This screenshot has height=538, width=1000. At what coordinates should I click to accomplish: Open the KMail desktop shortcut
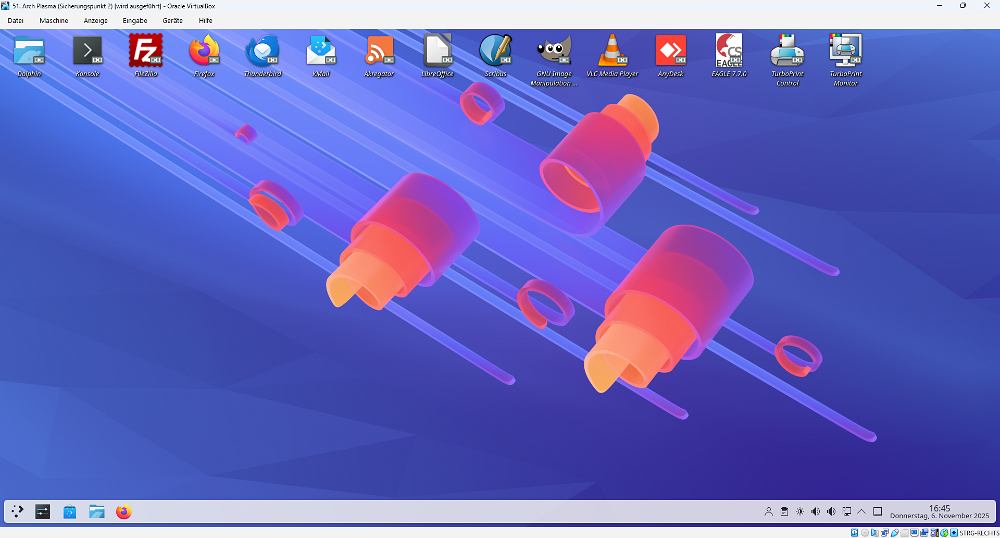(321, 50)
